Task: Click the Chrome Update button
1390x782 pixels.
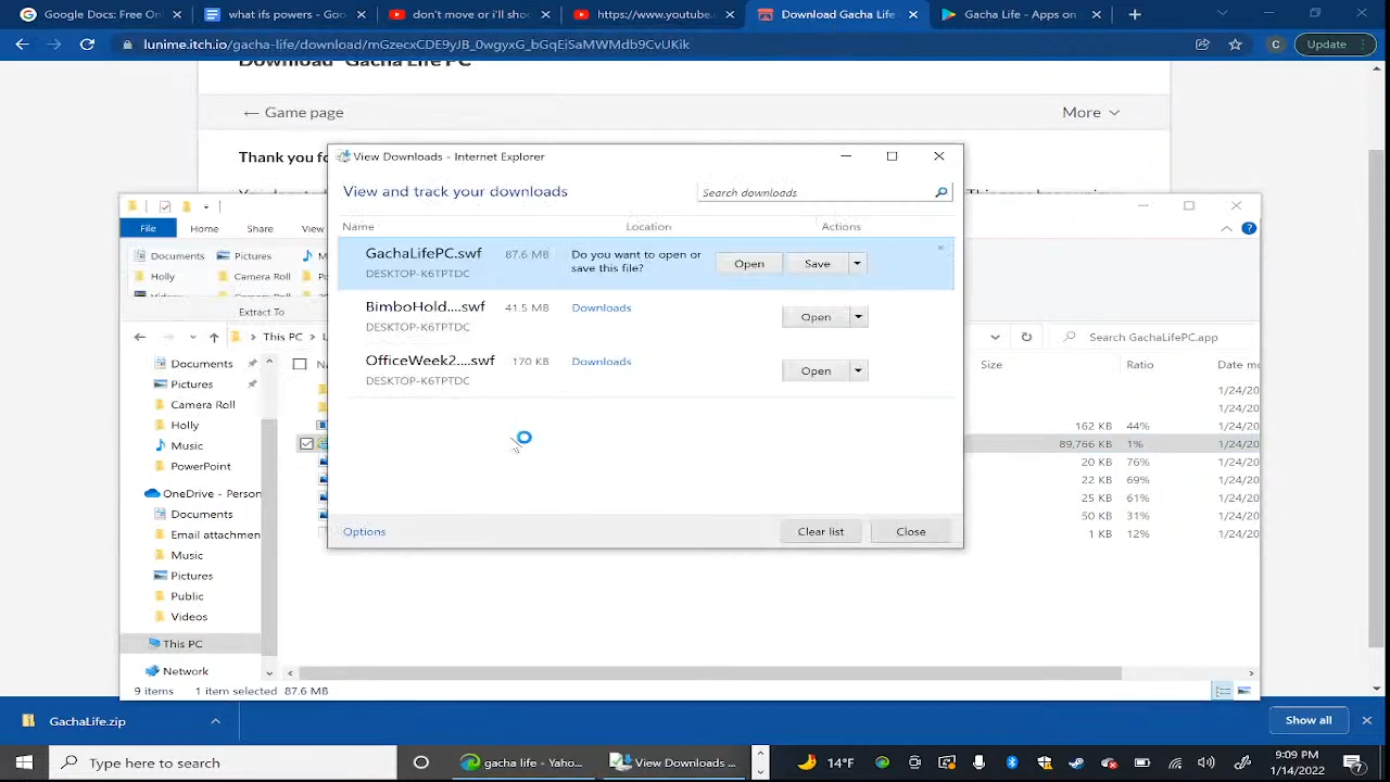Action: tap(1335, 44)
